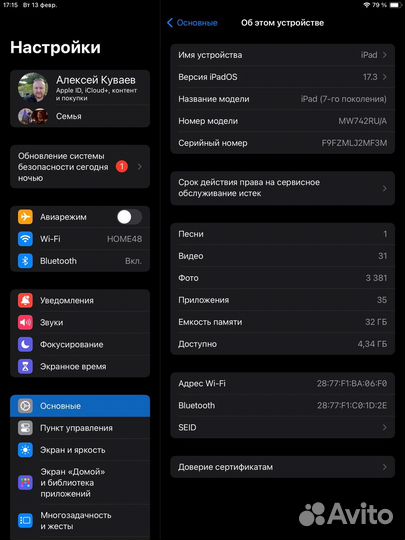This screenshot has height=540, width=405.
Task: Tap Доступно 4,34 ГБ
Action: [282, 344]
